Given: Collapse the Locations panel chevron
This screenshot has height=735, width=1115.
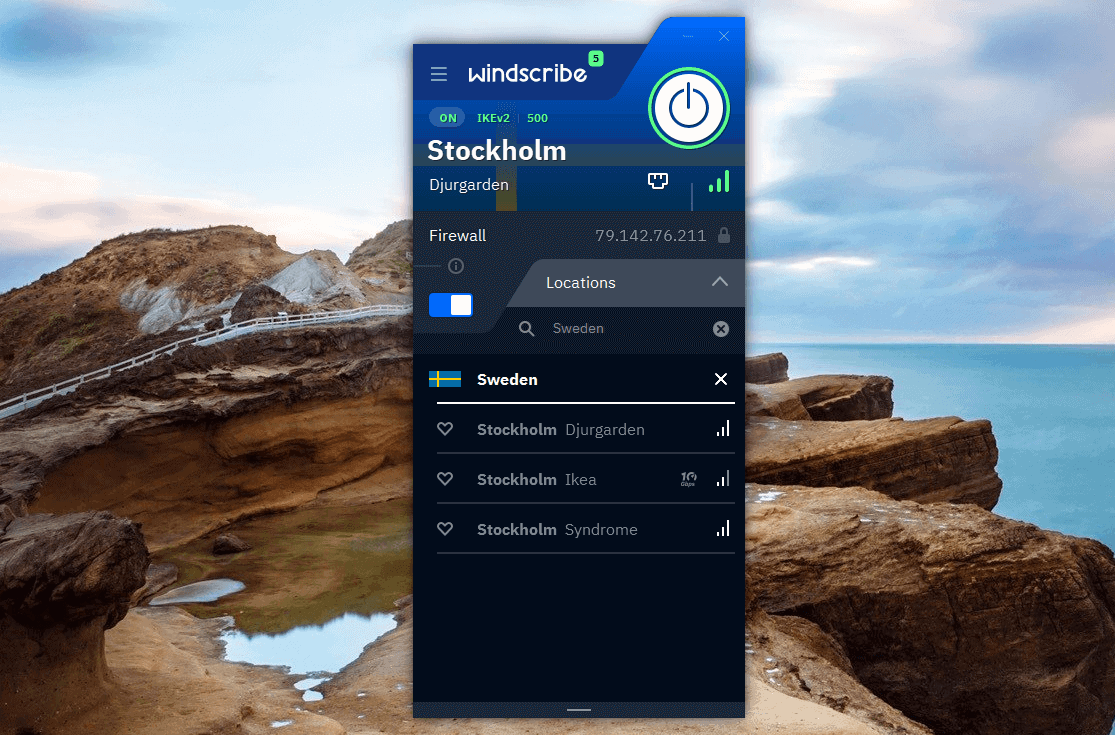Looking at the screenshot, I should 720,281.
